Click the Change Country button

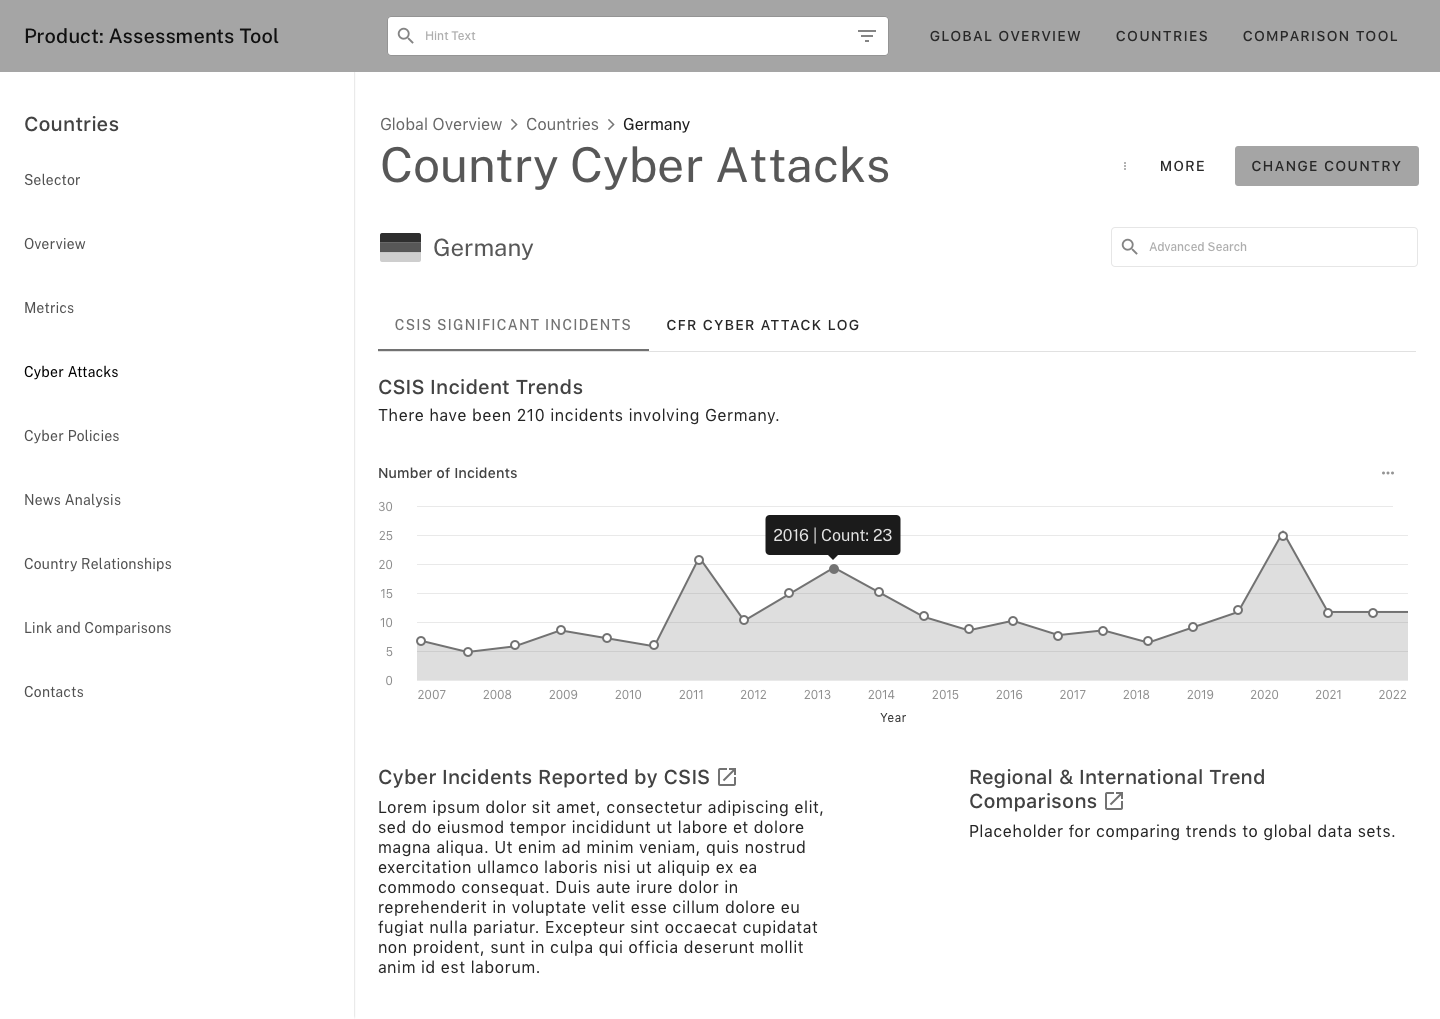click(1326, 166)
